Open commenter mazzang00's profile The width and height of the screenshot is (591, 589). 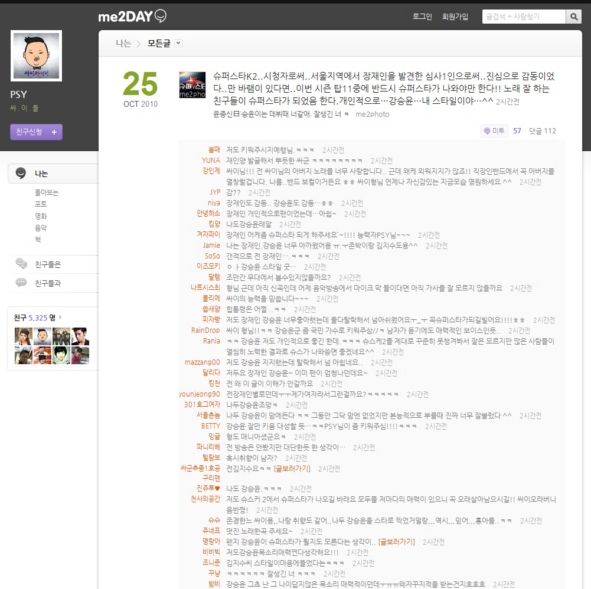pyautogui.click(x=202, y=362)
